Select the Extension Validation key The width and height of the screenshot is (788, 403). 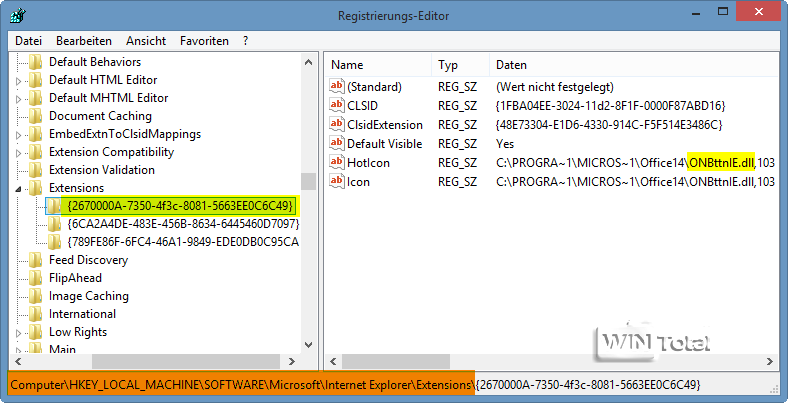coord(102,170)
